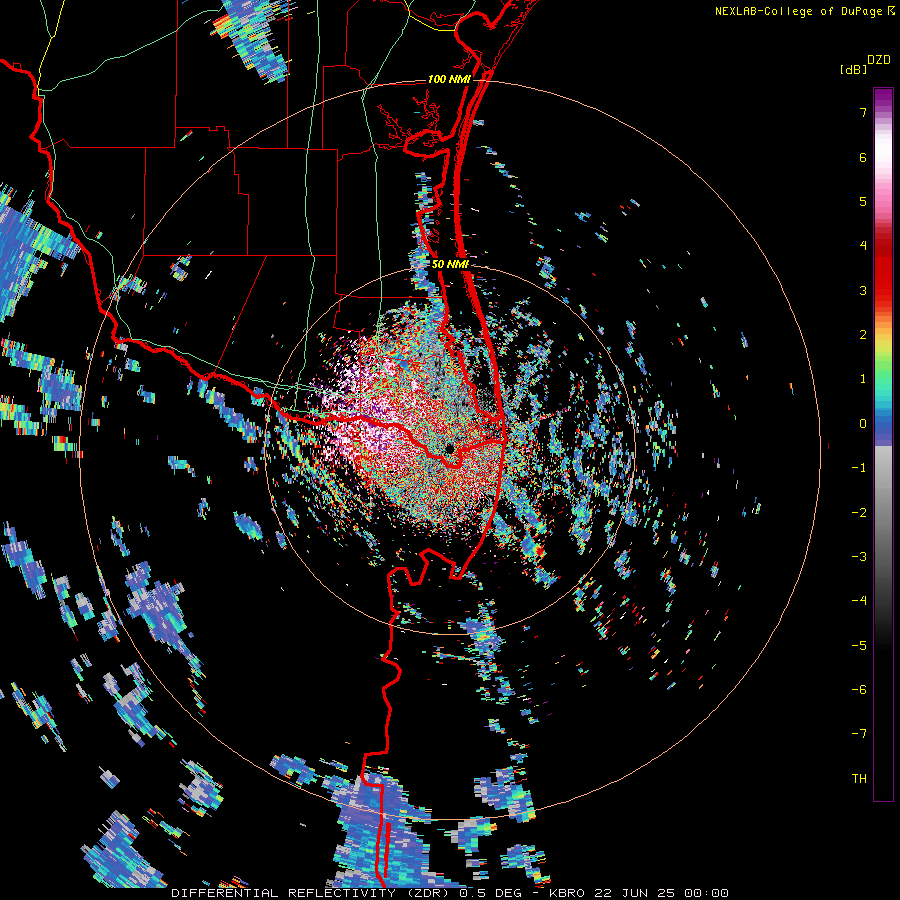Screen dimensions: 900x900
Task: Click the -3 tick label on the scale
Action: pos(859,557)
